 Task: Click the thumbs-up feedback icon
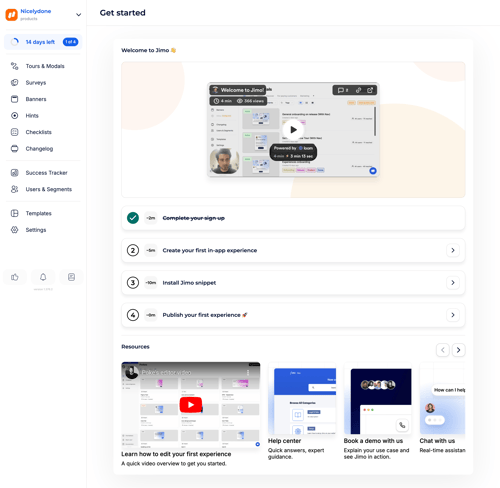pyautogui.click(x=15, y=277)
